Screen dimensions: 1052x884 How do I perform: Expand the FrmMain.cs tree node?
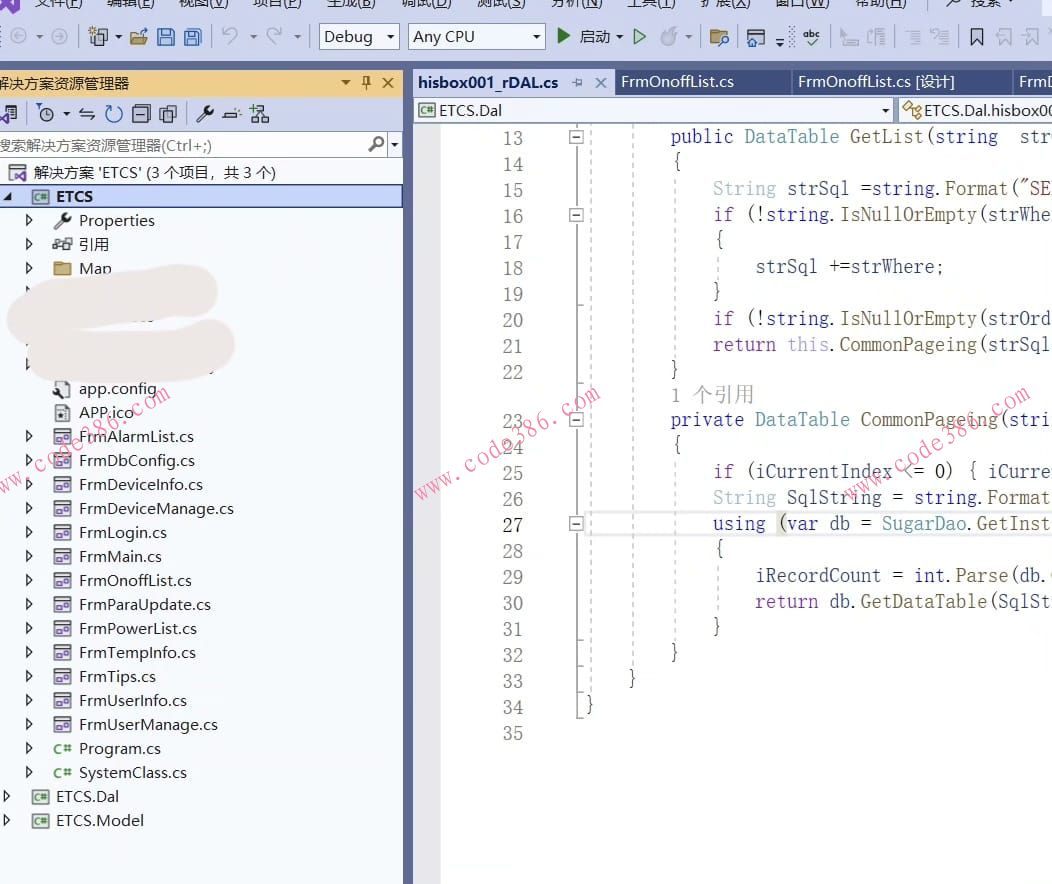tap(29, 556)
